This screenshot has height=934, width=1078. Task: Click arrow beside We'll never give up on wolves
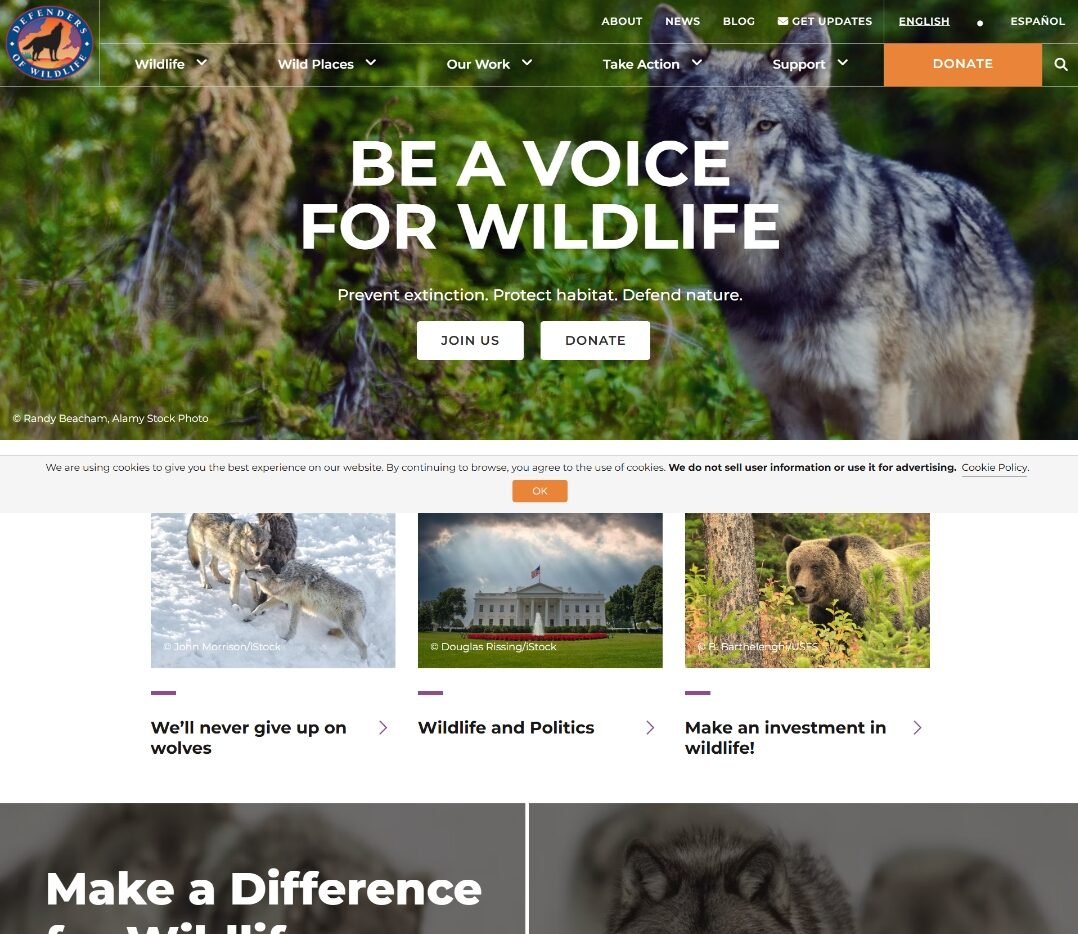(383, 728)
